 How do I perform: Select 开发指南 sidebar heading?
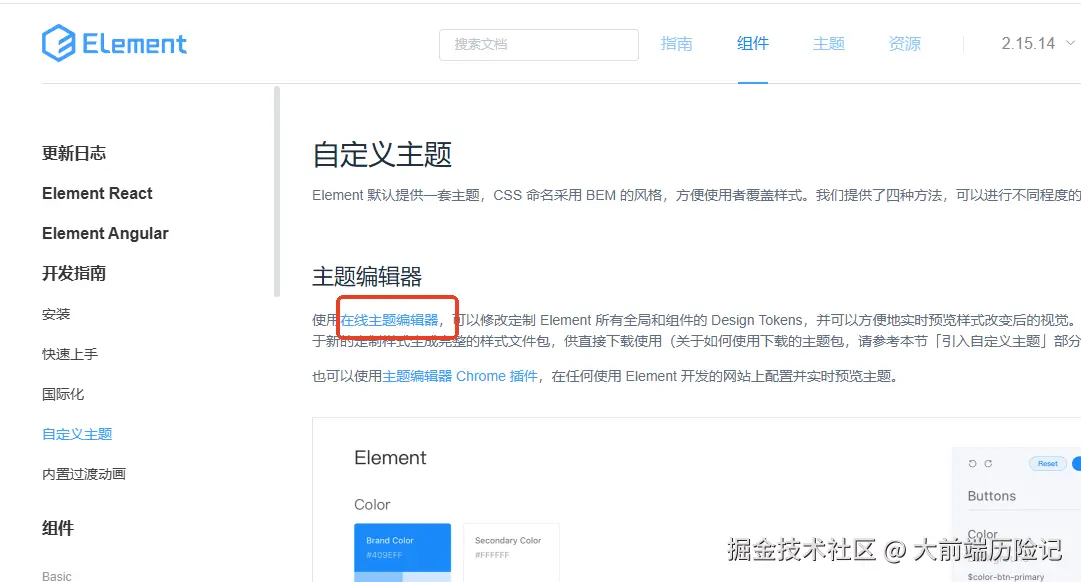(74, 273)
